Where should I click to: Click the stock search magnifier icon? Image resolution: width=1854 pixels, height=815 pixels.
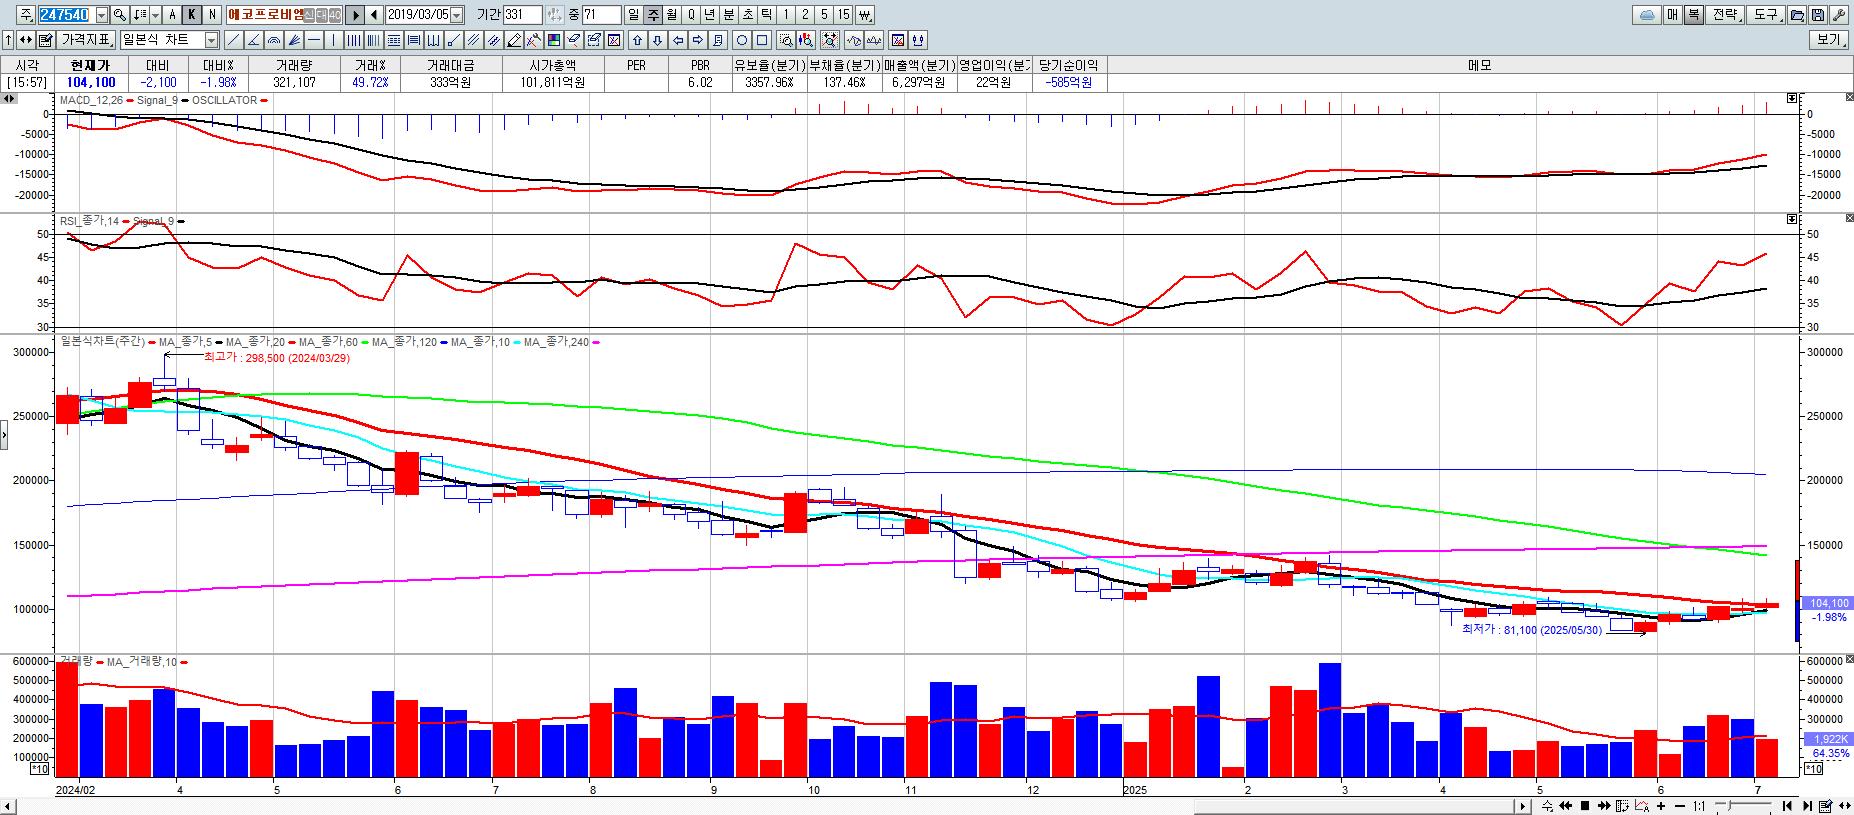coord(119,15)
